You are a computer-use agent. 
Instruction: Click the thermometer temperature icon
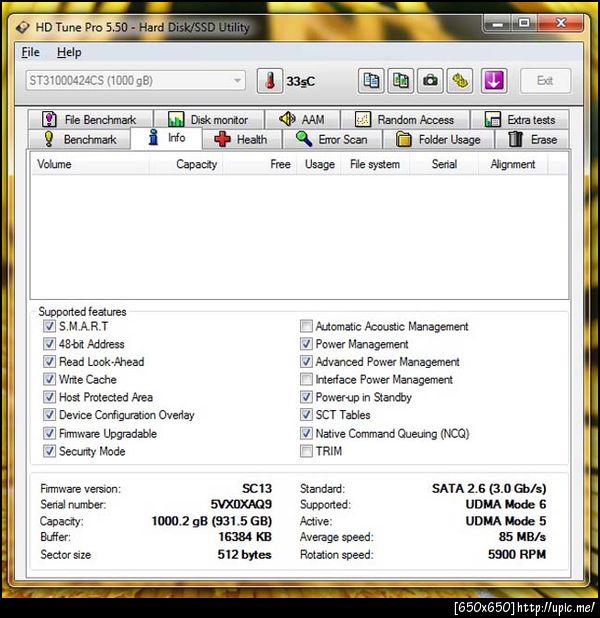pyautogui.click(x=270, y=81)
